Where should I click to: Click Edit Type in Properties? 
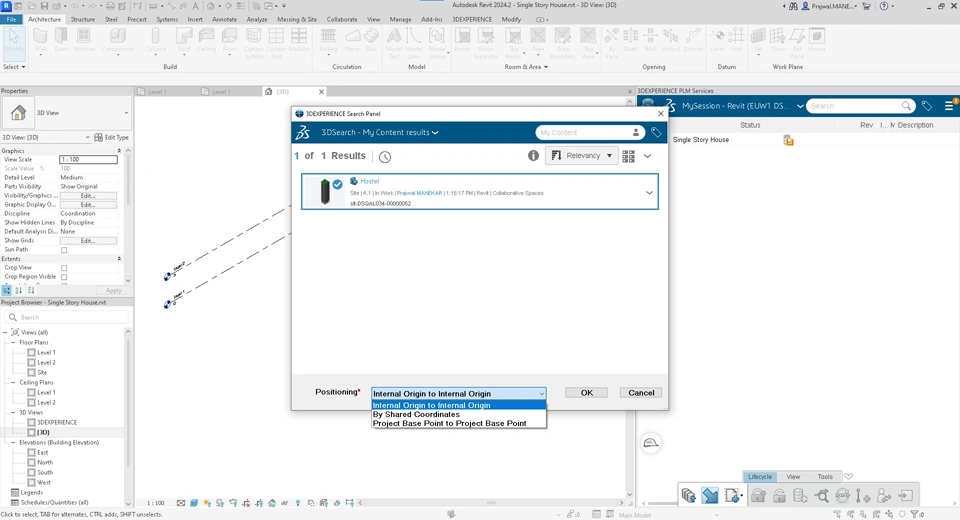[x=112, y=137]
